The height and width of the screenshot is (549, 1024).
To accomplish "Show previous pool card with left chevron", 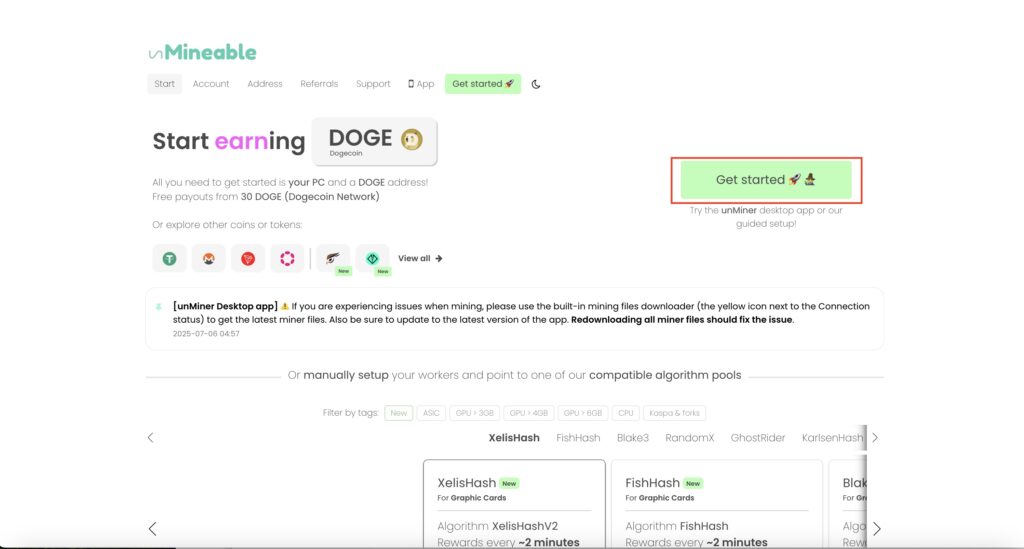I will (152, 529).
